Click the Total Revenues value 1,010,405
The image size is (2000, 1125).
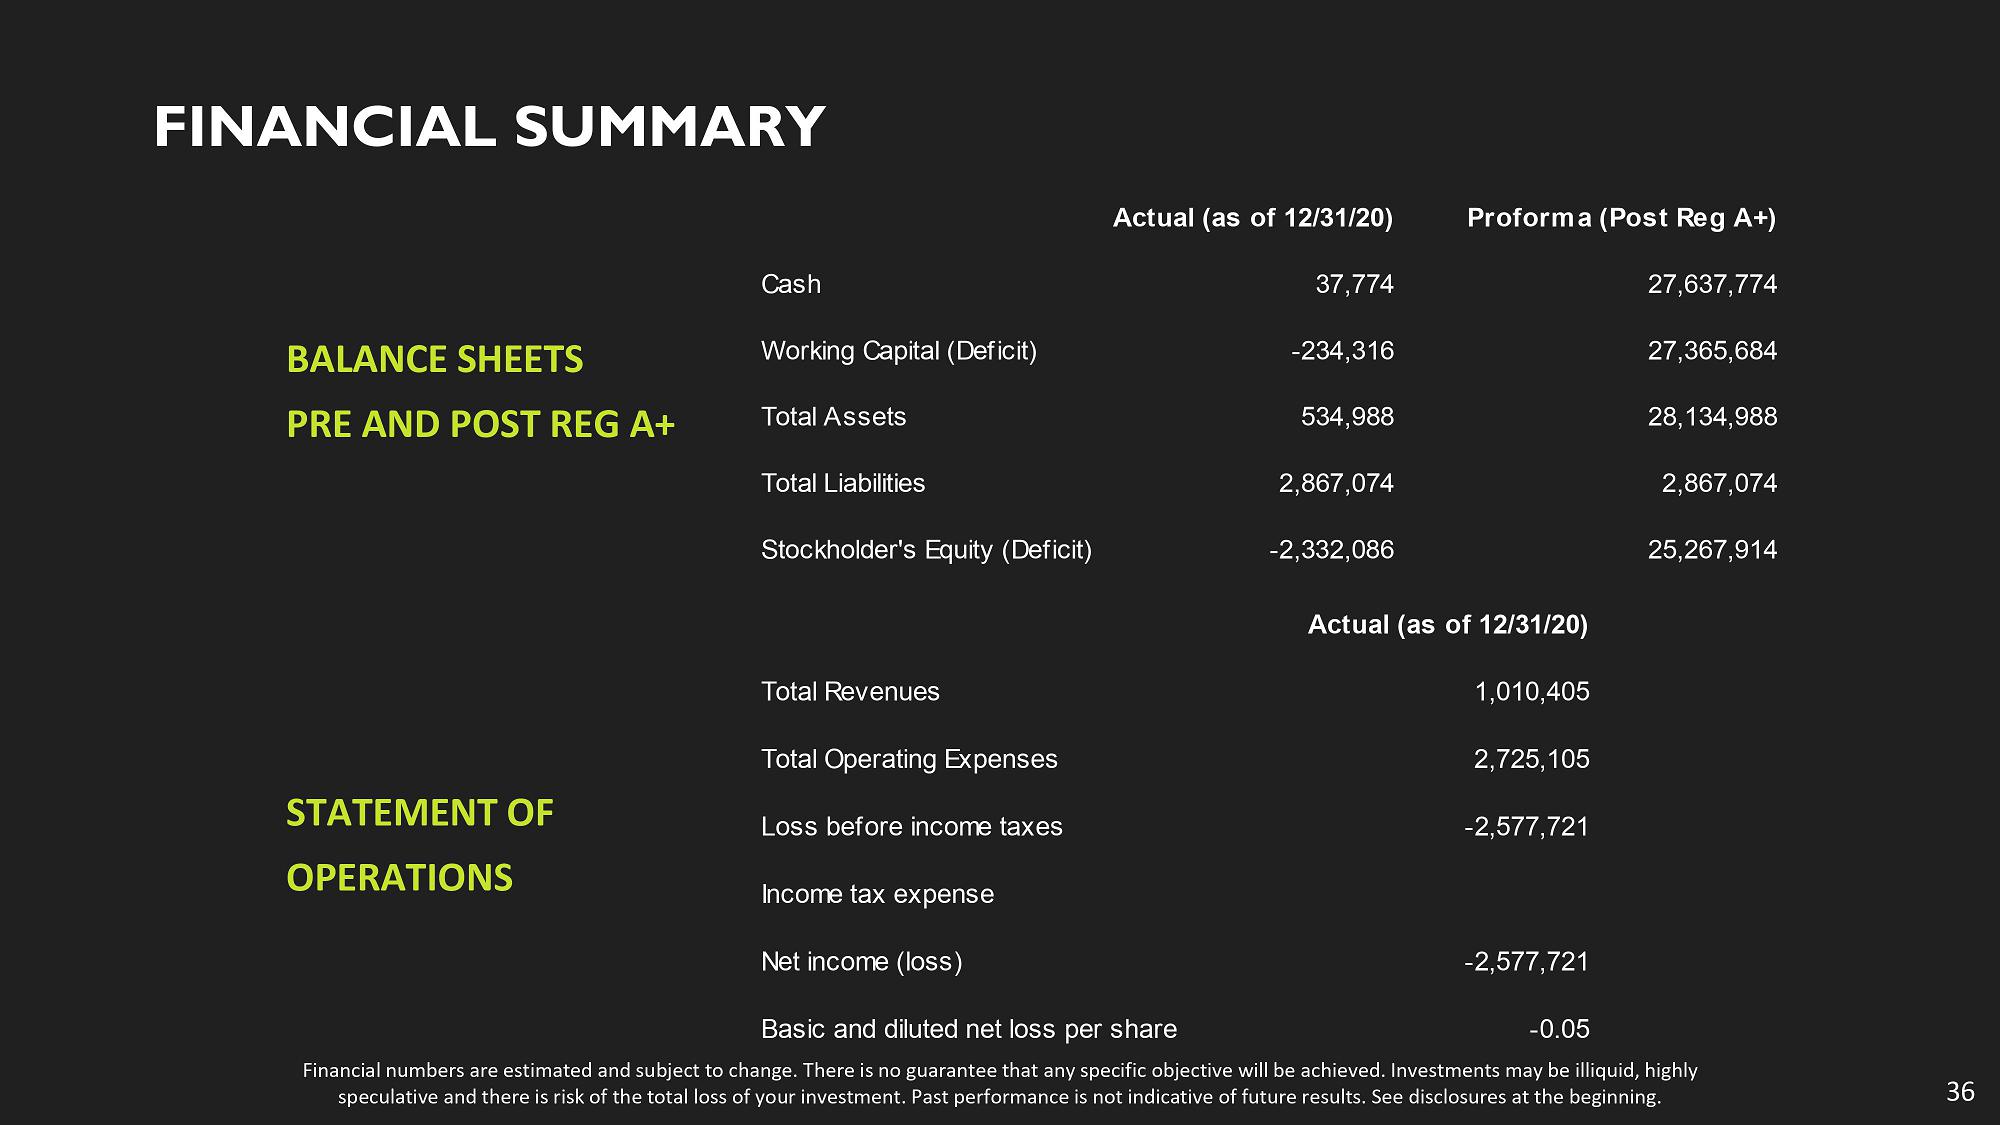pyautogui.click(x=1531, y=692)
